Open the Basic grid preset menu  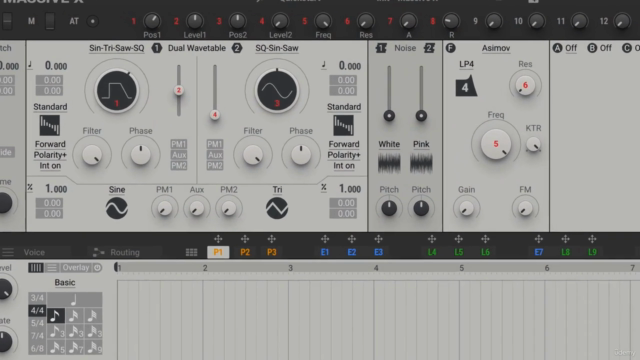click(x=65, y=282)
